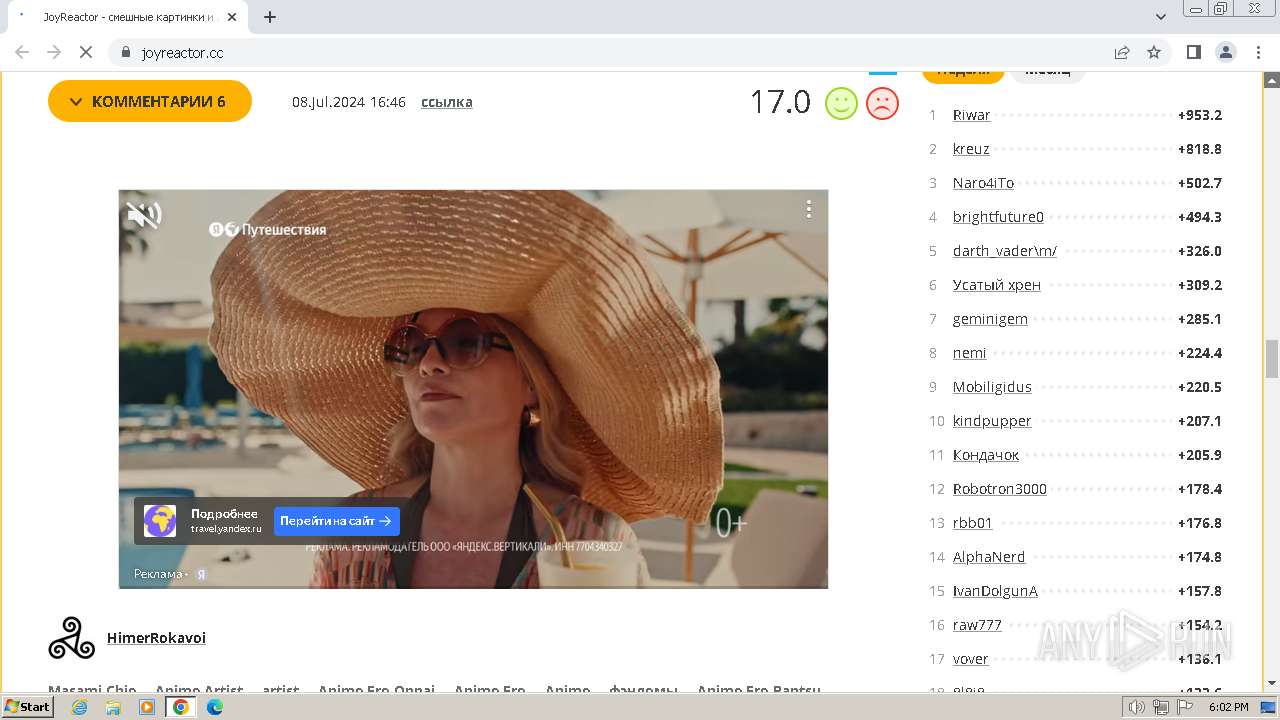Open system volume tray icon

1137,707
